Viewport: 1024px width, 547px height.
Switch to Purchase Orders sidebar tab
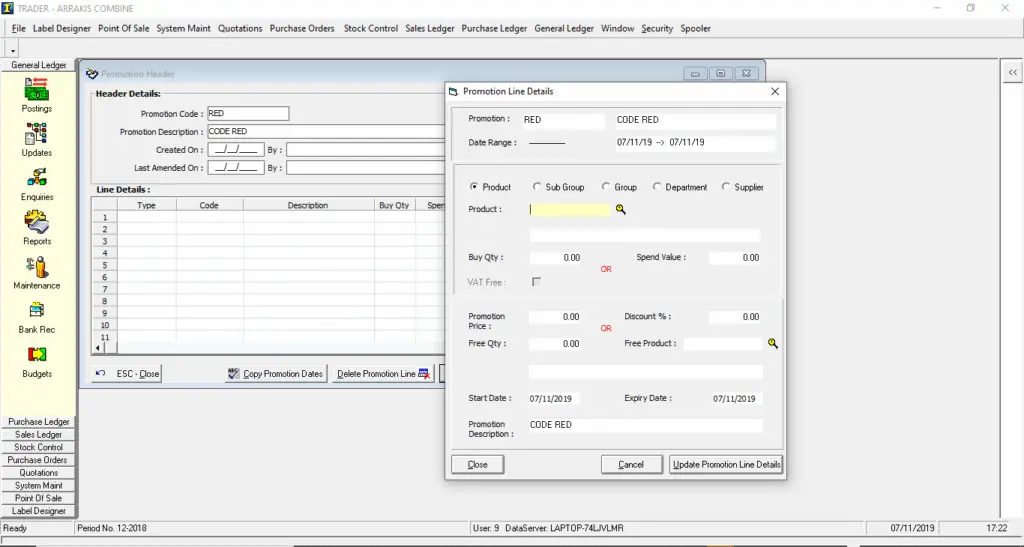pyautogui.click(x=39, y=460)
